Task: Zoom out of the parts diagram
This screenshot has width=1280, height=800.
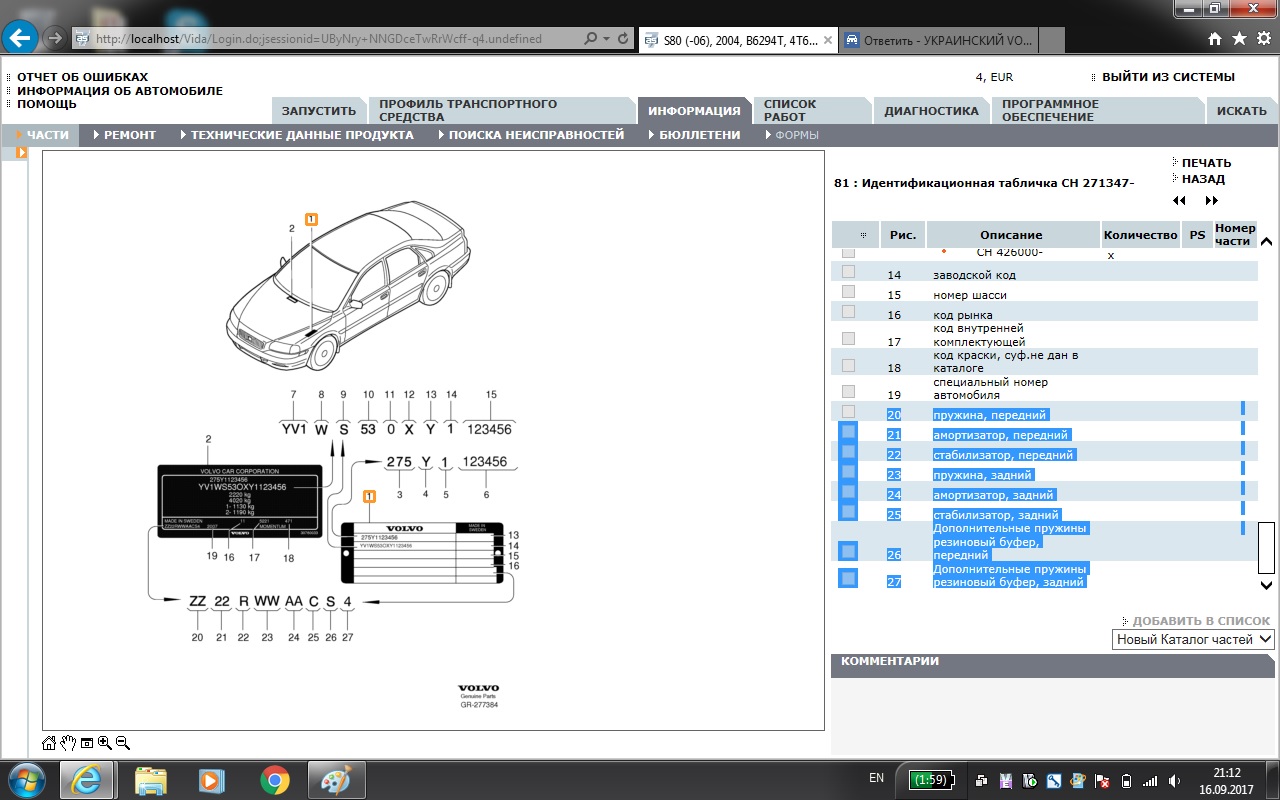Action: click(122, 743)
